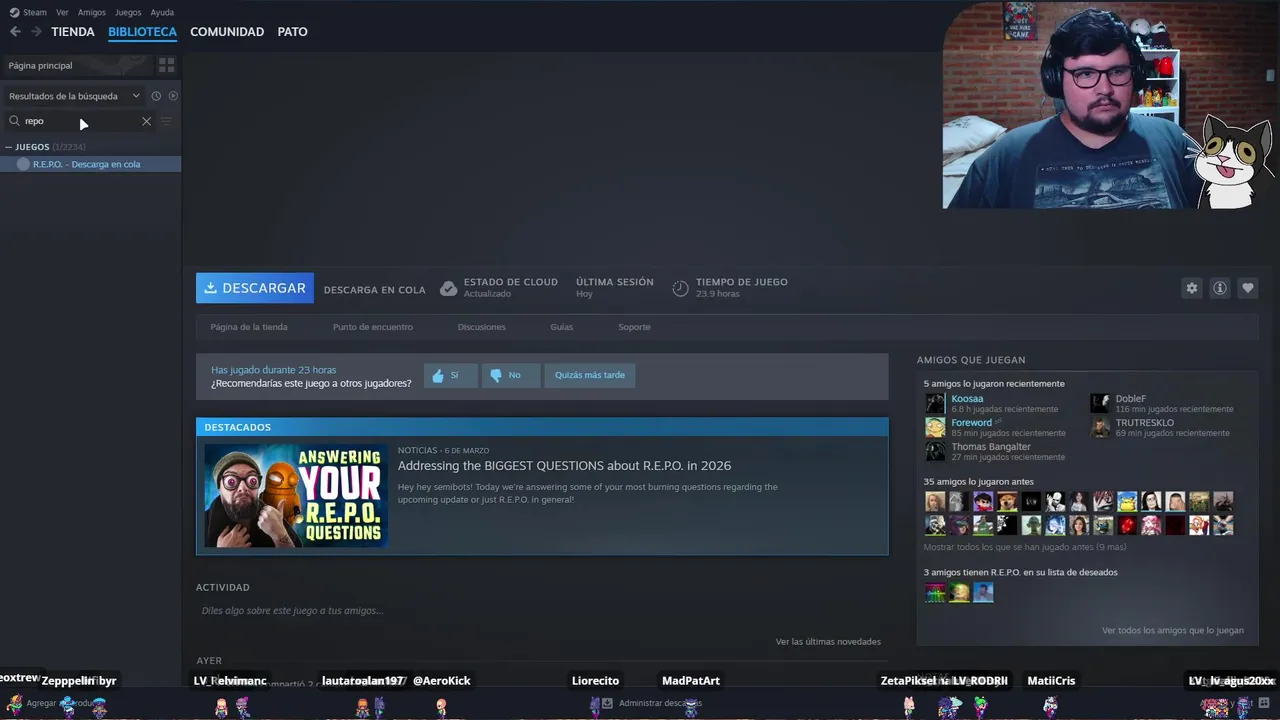Open Discusiones link

pos(482,327)
